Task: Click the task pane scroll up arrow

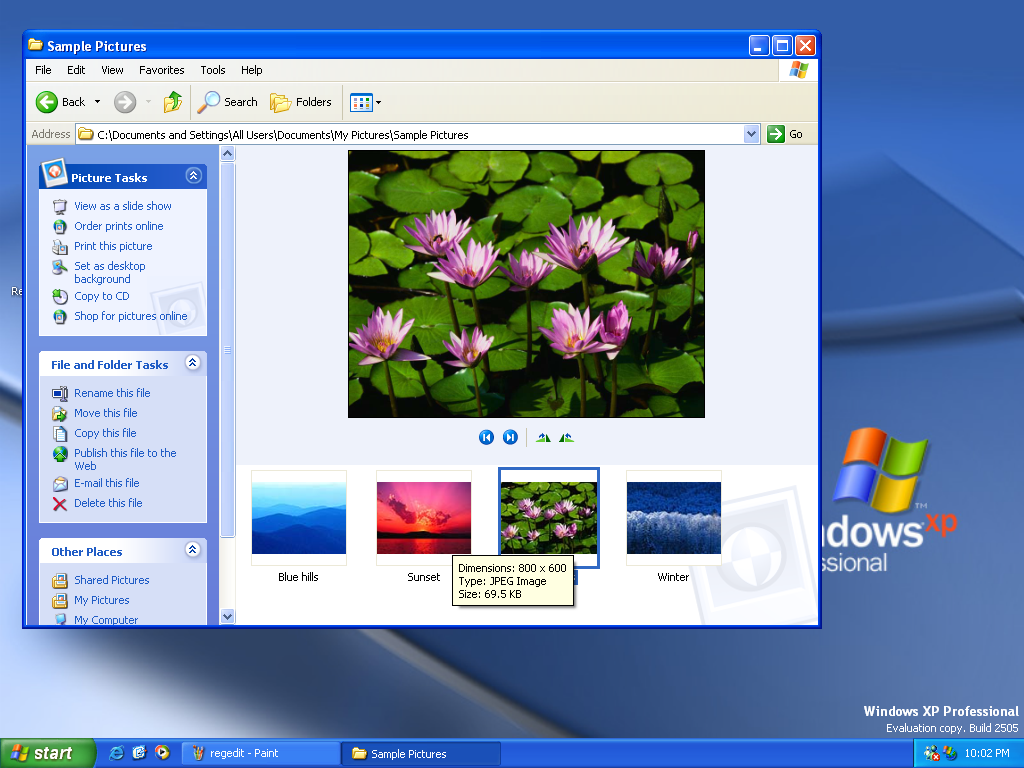Action: (x=227, y=154)
